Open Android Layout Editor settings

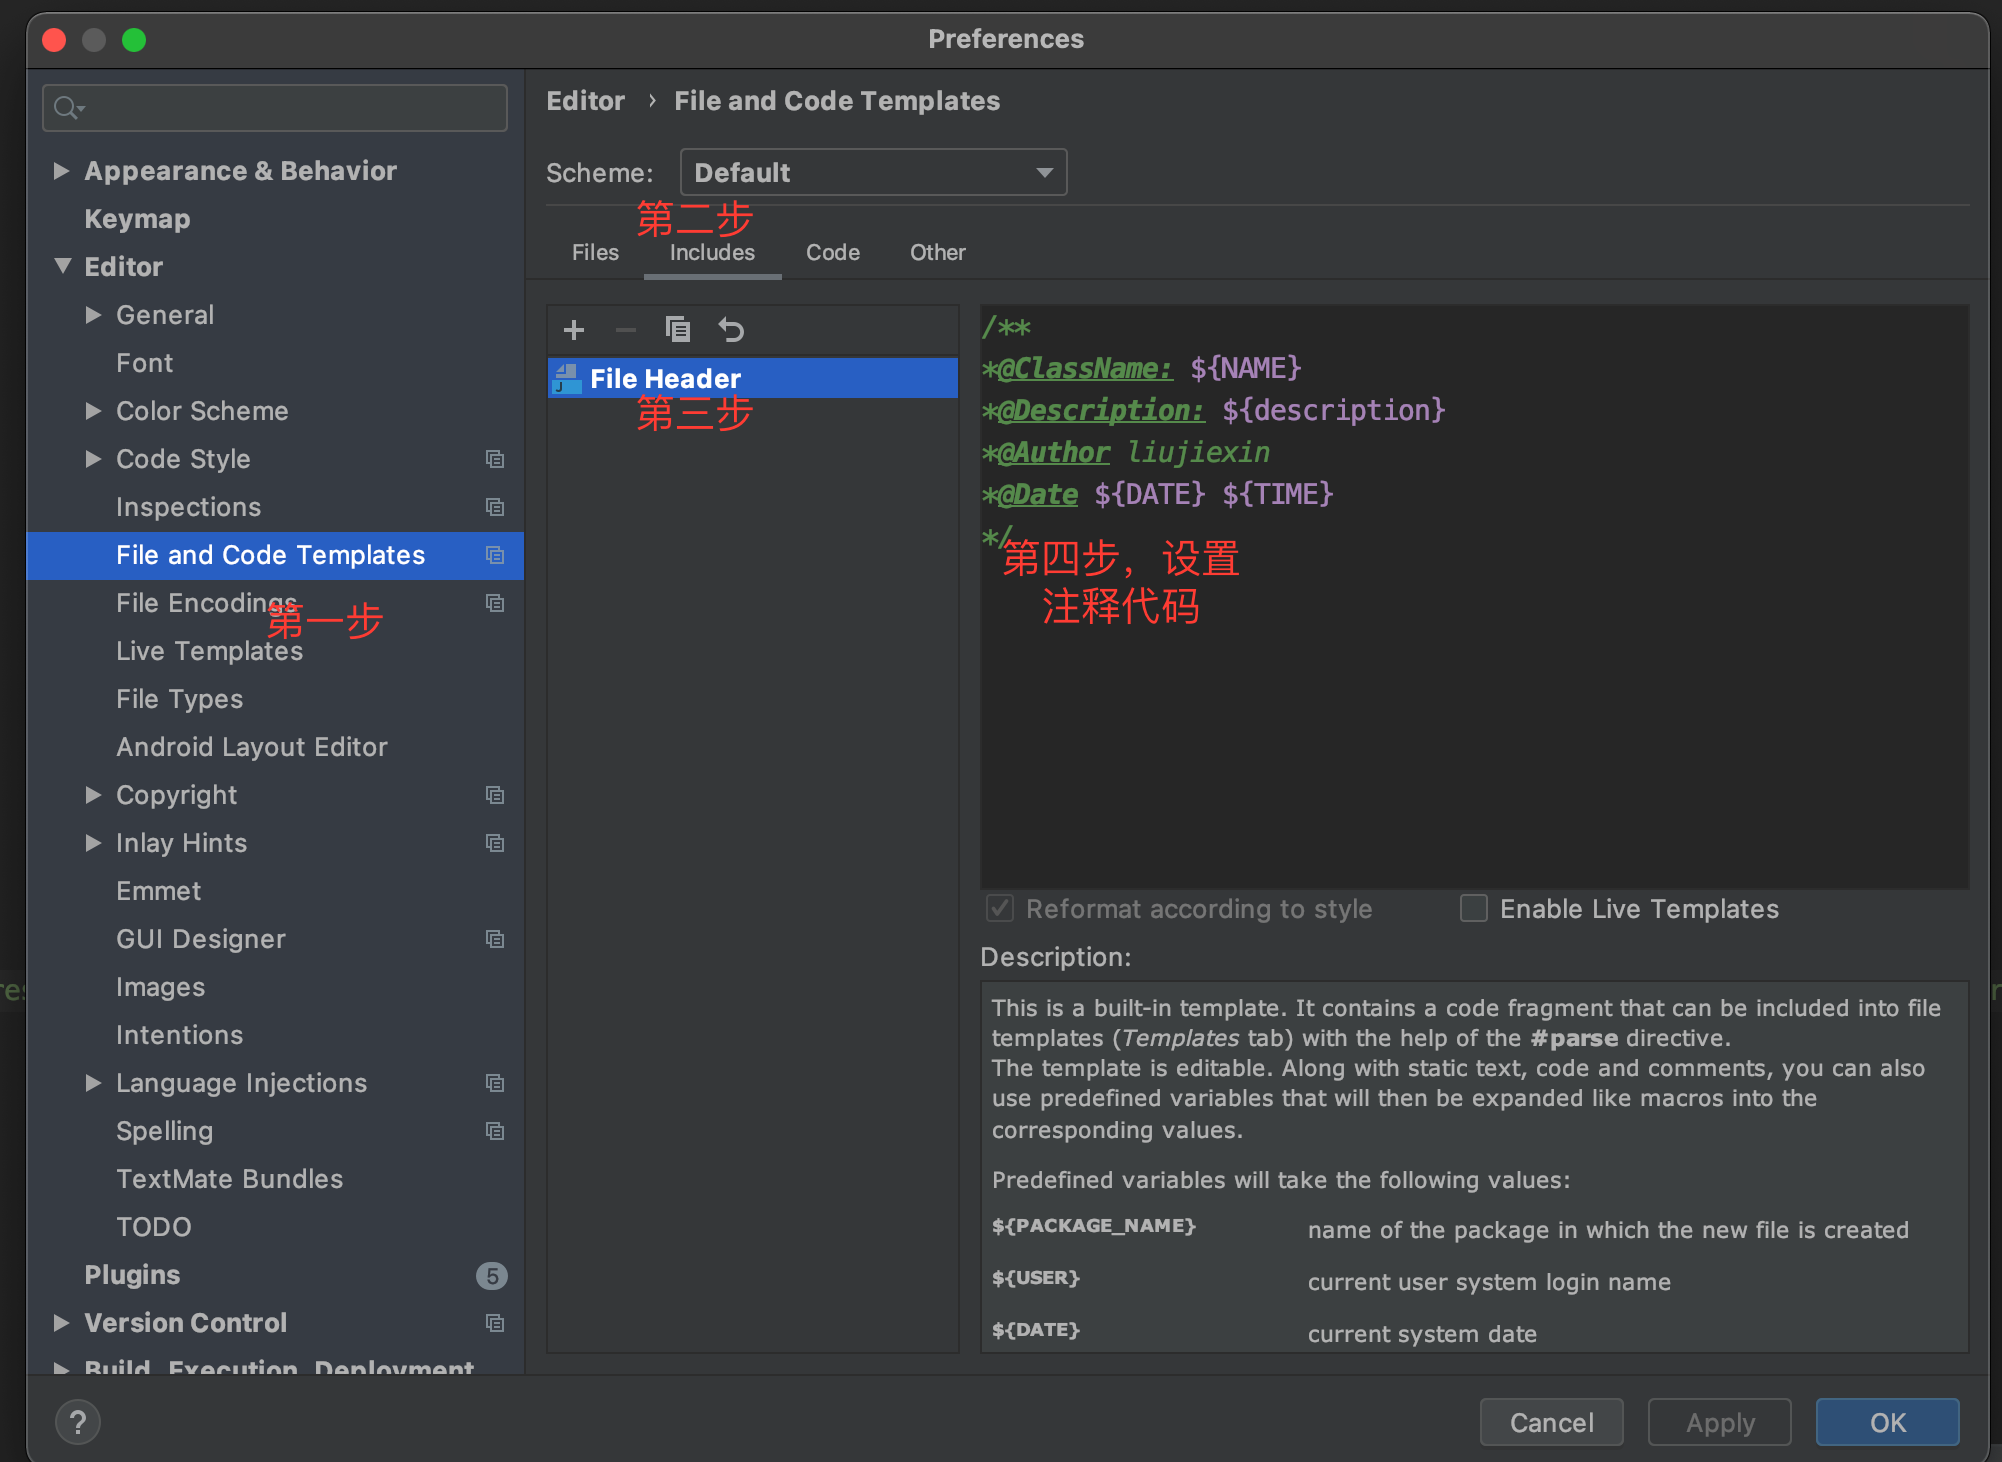251,747
